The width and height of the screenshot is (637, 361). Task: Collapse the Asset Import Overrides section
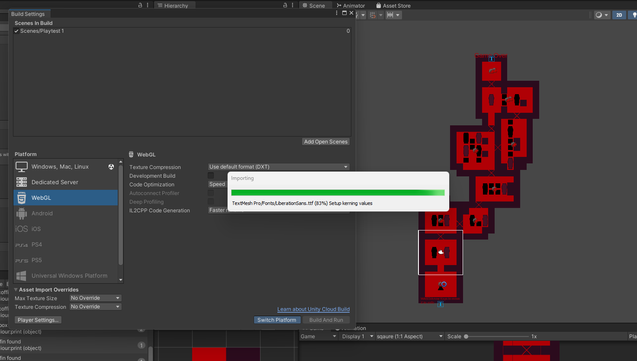coord(16,290)
